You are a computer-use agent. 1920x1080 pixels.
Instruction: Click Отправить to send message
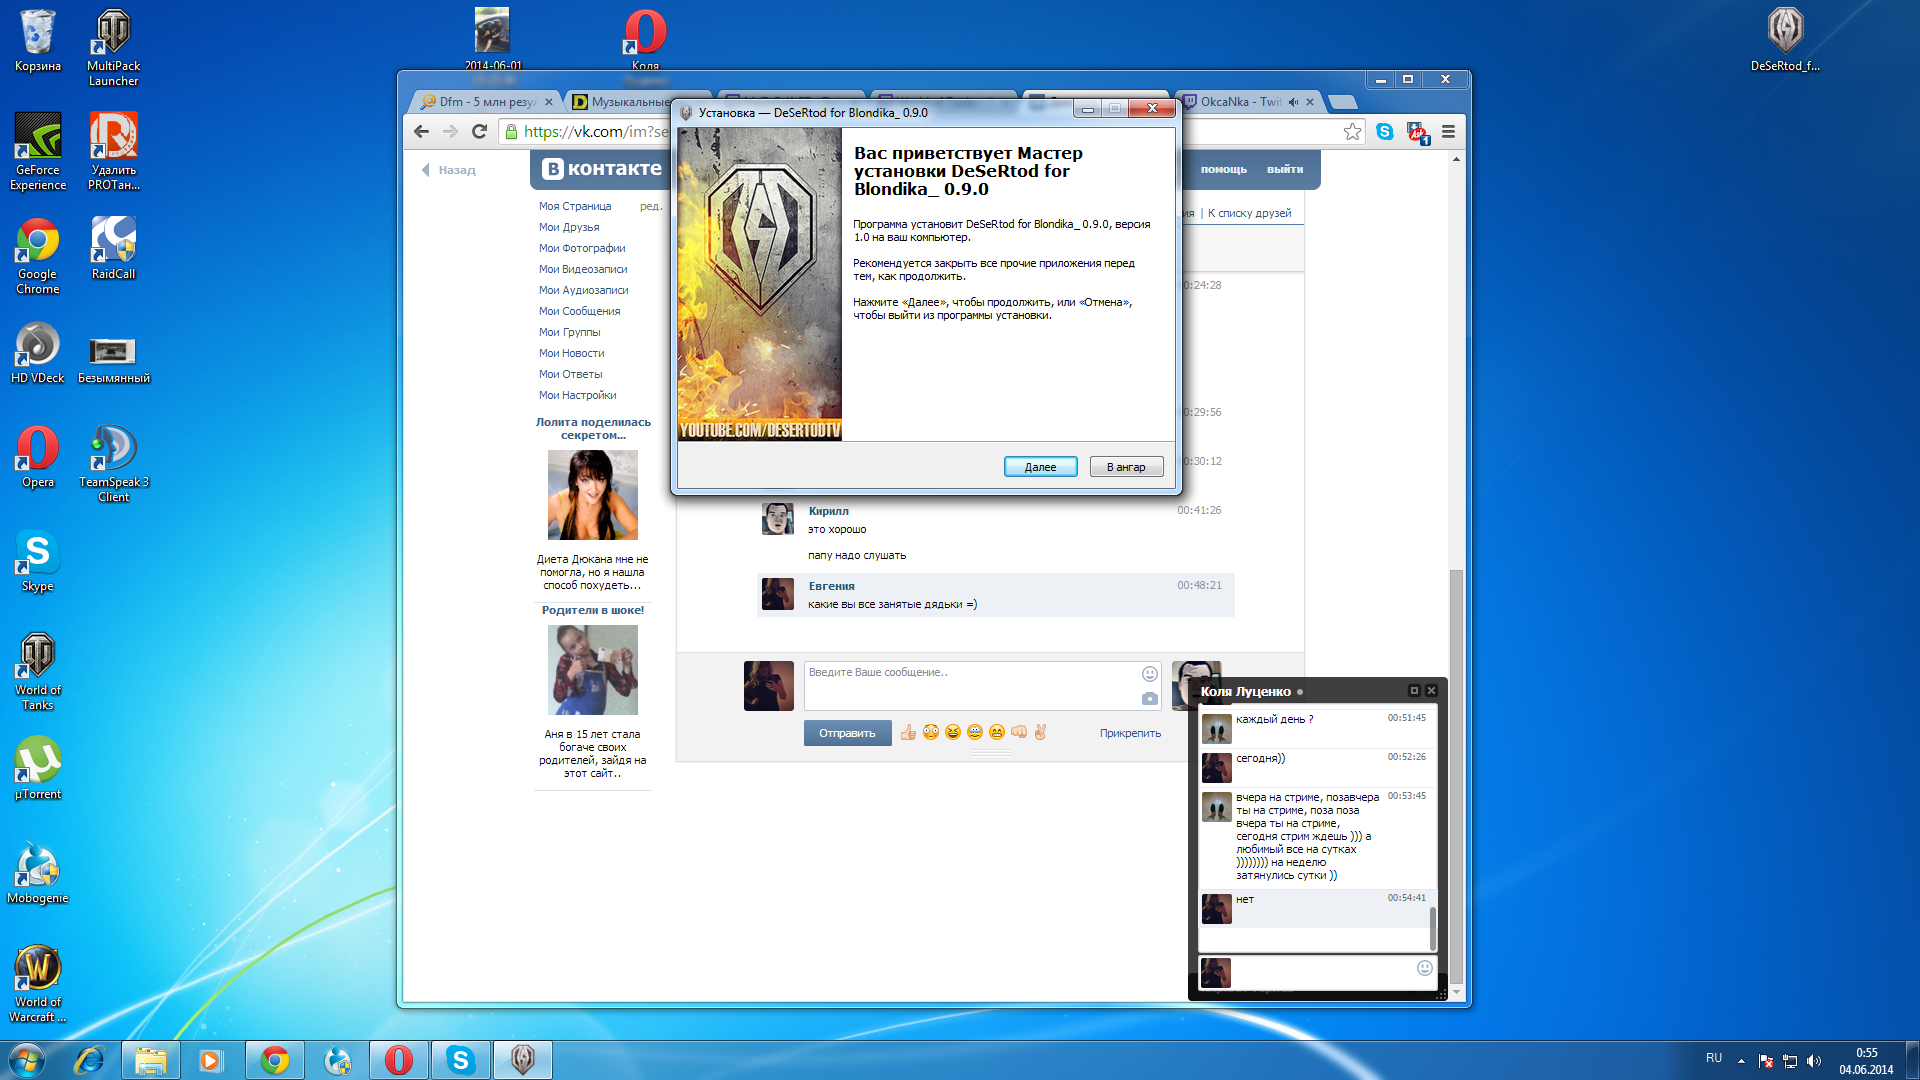click(x=847, y=733)
